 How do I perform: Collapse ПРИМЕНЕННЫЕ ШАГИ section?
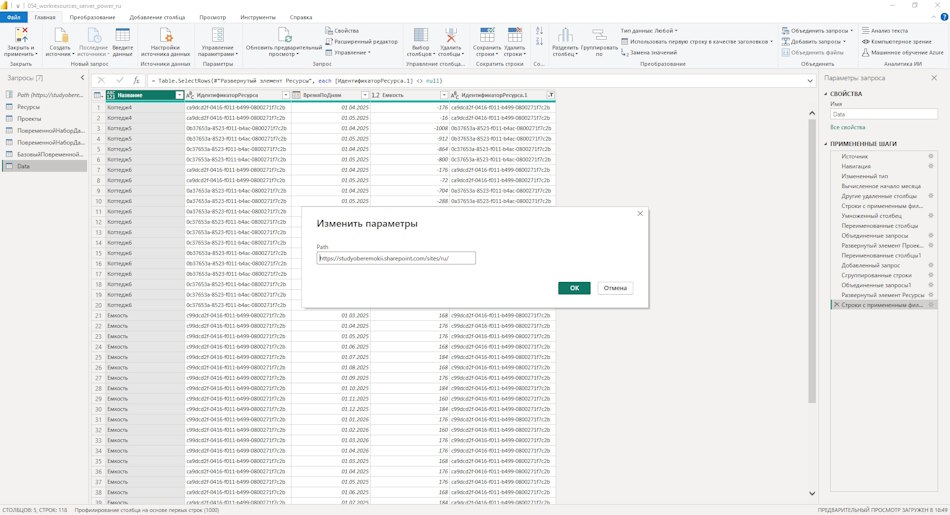tap(826, 144)
